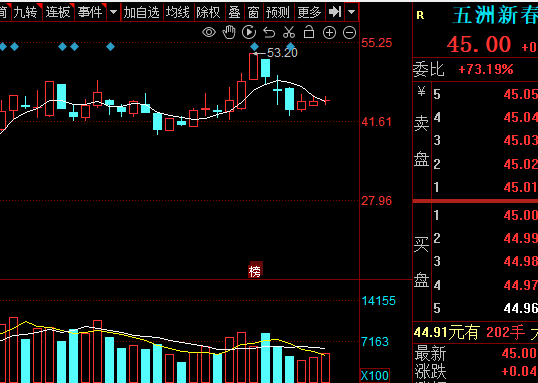Click the 除权 toolbar item

pos(209,13)
